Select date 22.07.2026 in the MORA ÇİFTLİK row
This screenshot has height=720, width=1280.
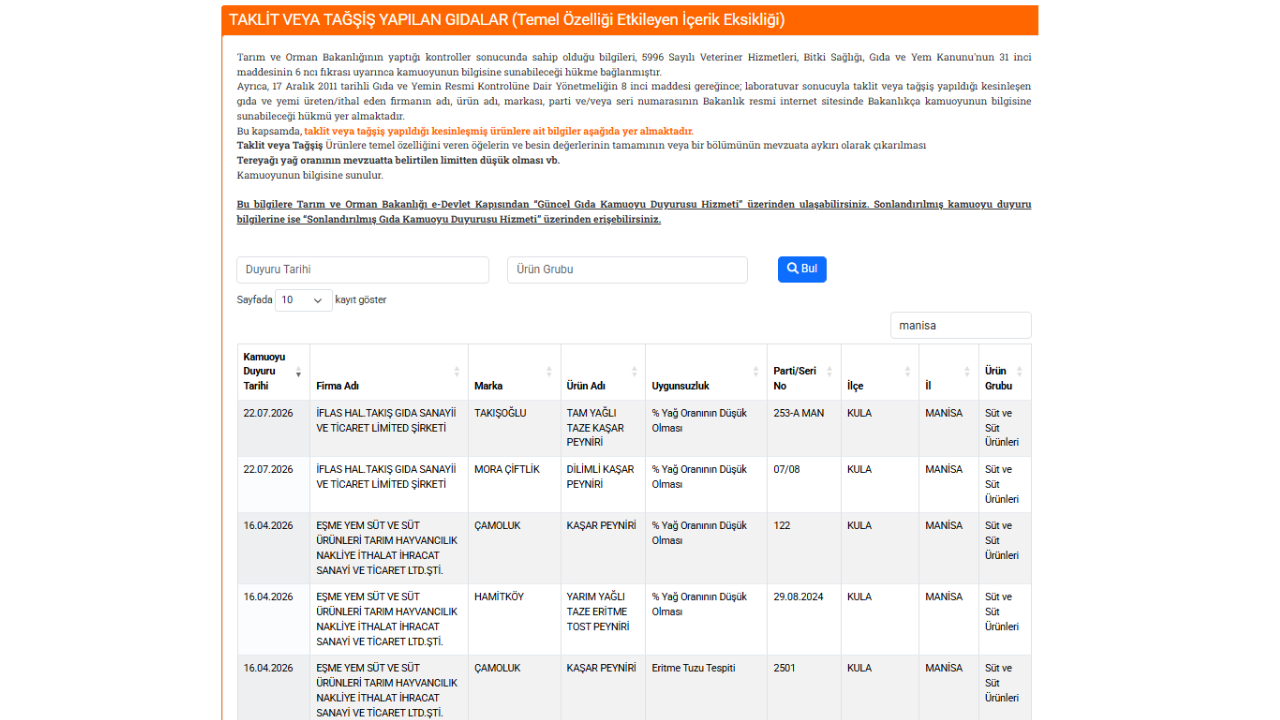tap(268, 469)
